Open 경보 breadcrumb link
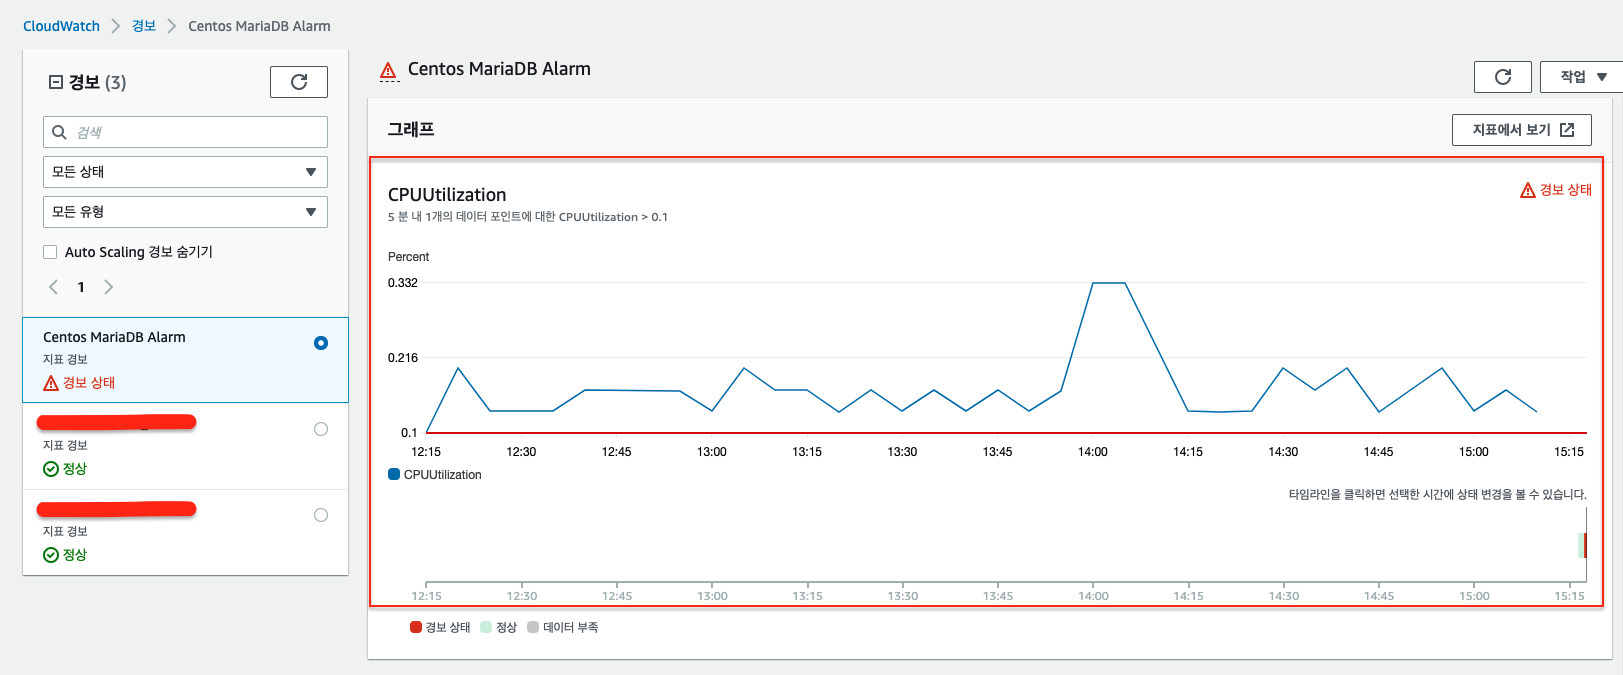Screen dimensions: 1623x675 tap(144, 26)
